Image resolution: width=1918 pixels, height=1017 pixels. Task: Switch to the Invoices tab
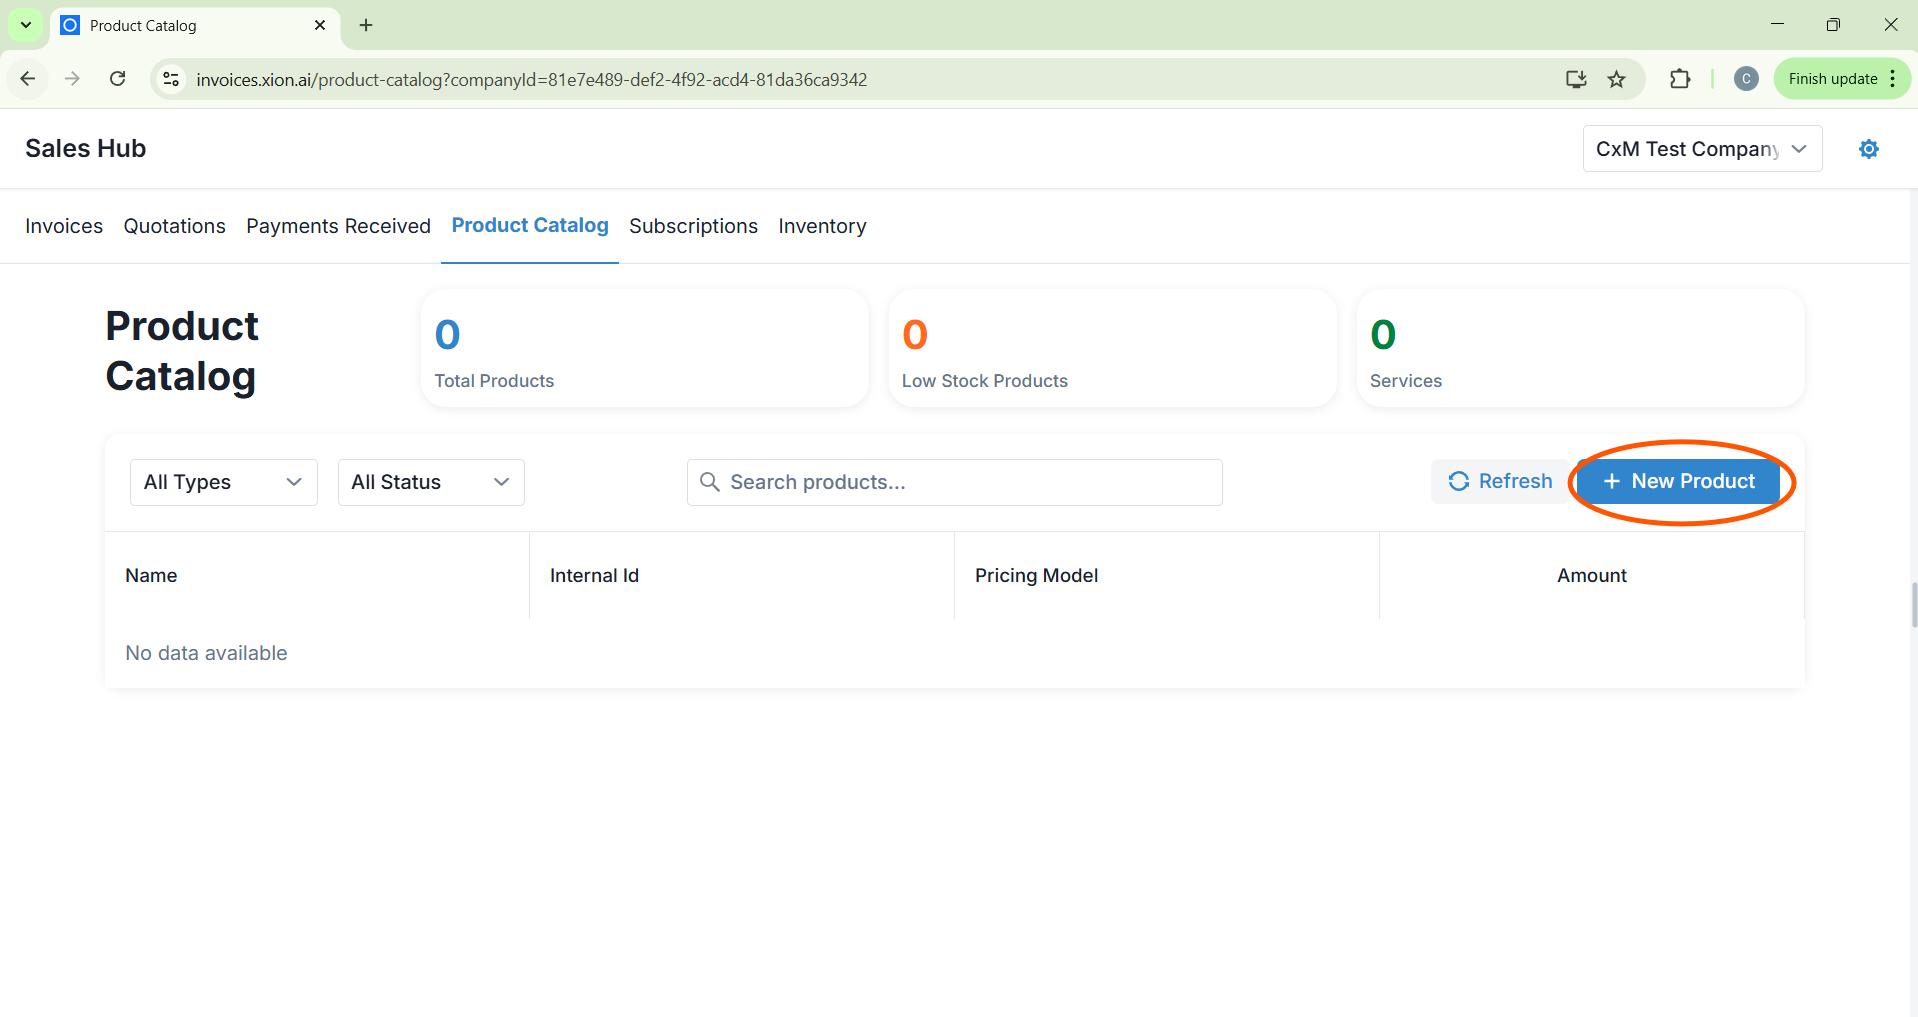click(x=64, y=226)
